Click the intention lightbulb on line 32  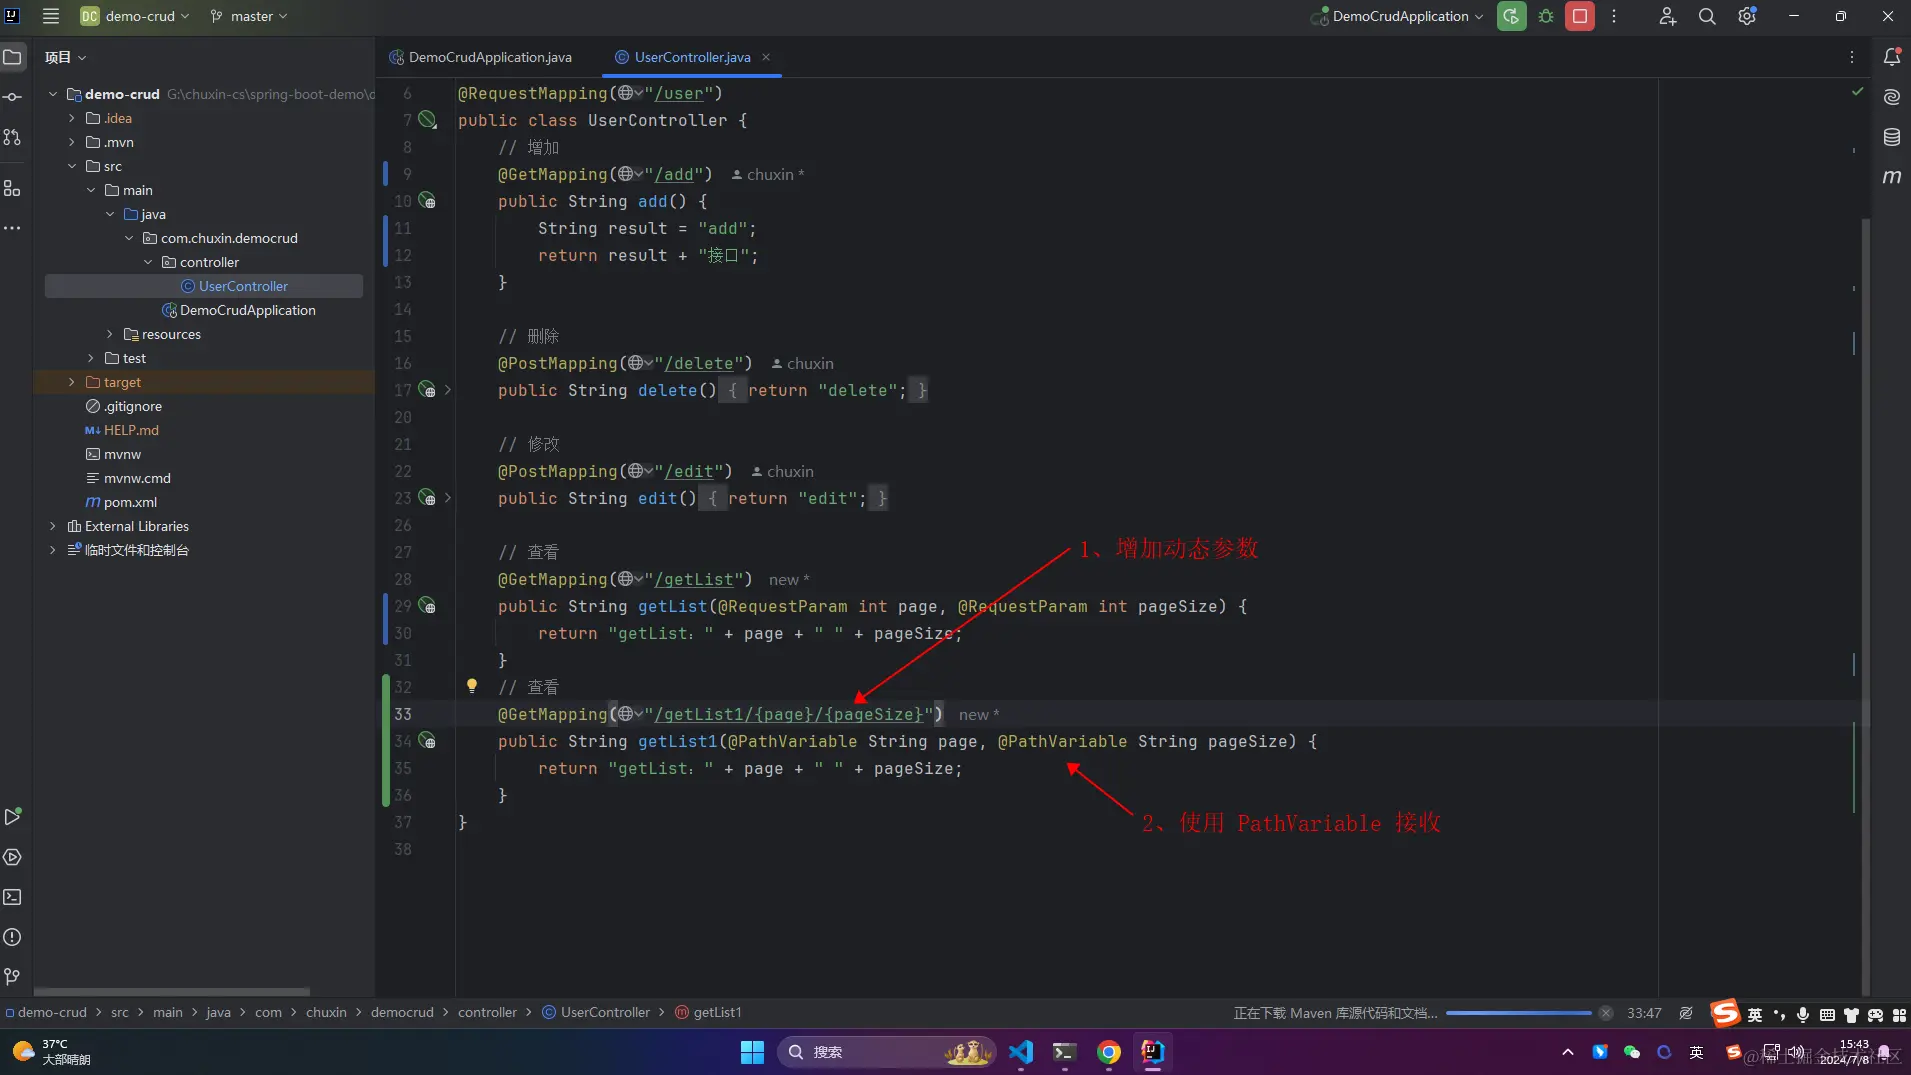(x=472, y=686)
